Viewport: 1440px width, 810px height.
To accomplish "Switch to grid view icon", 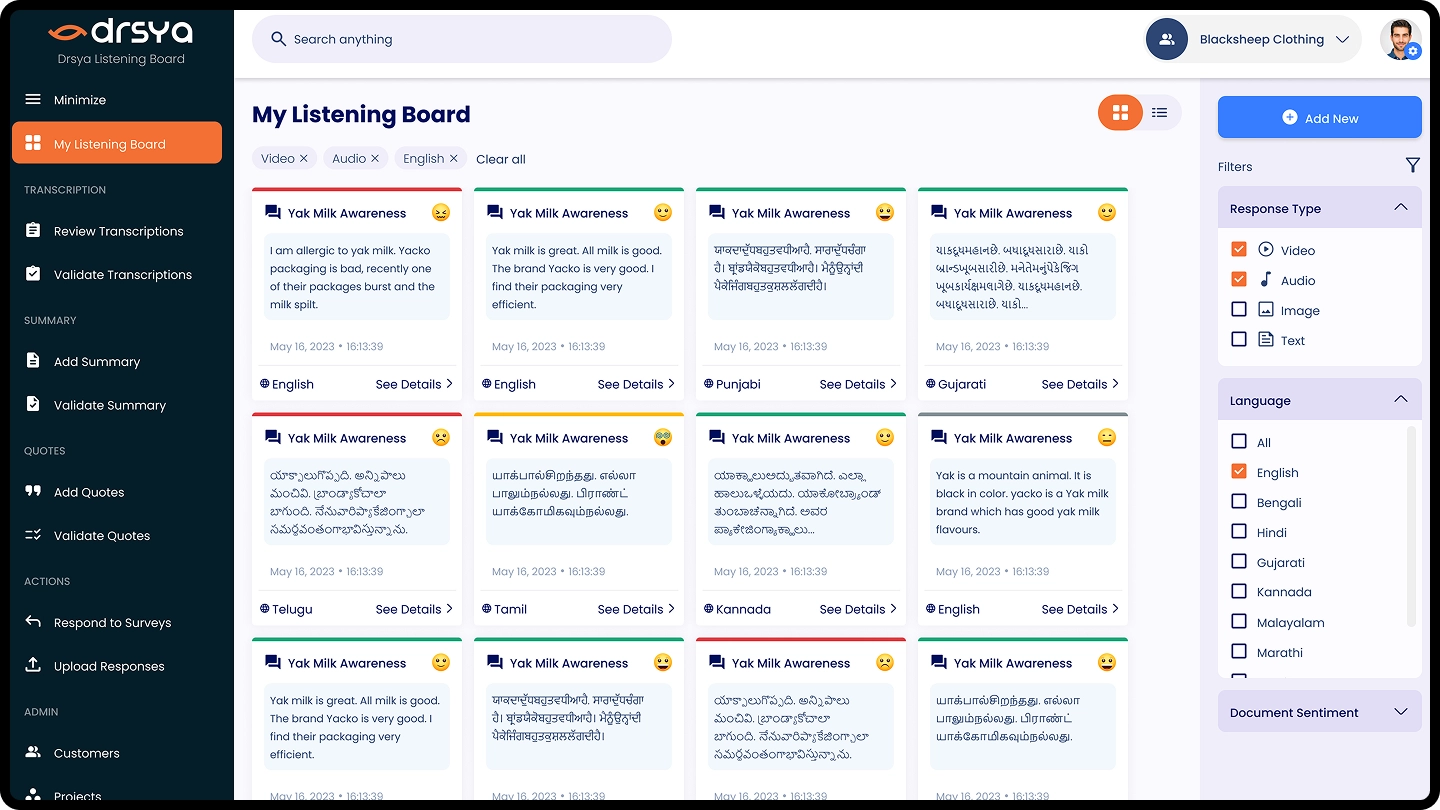I will coord(1120,113).
